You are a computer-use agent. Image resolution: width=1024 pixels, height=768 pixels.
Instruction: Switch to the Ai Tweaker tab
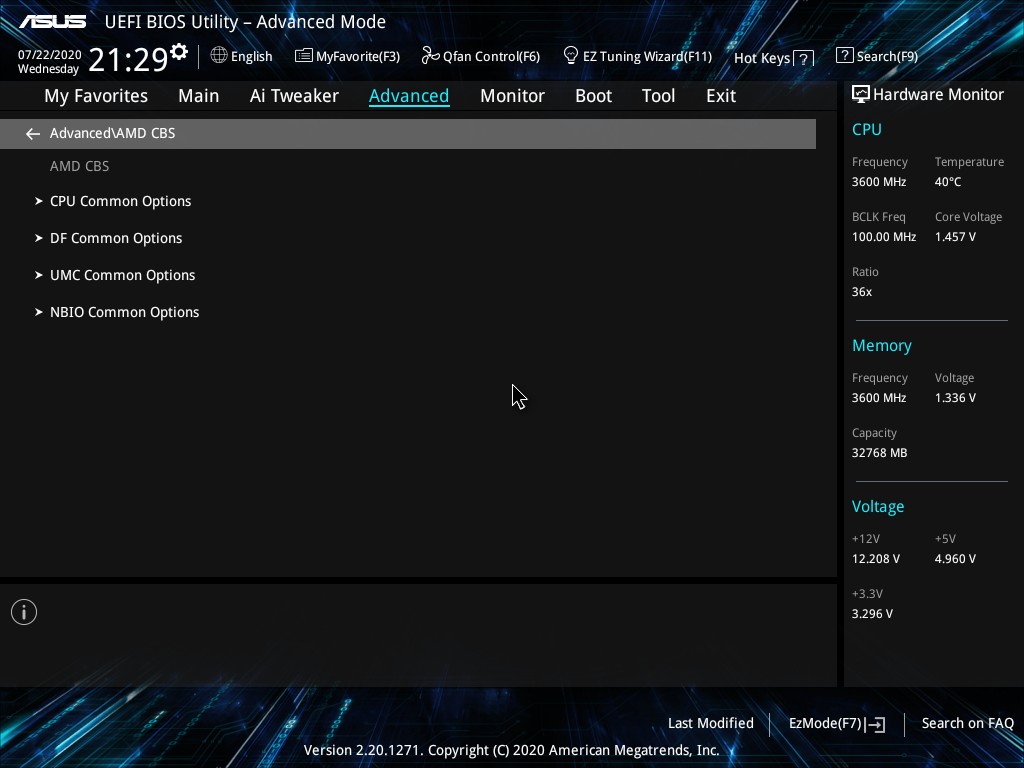pyautogui.click(x=294, y=96)
